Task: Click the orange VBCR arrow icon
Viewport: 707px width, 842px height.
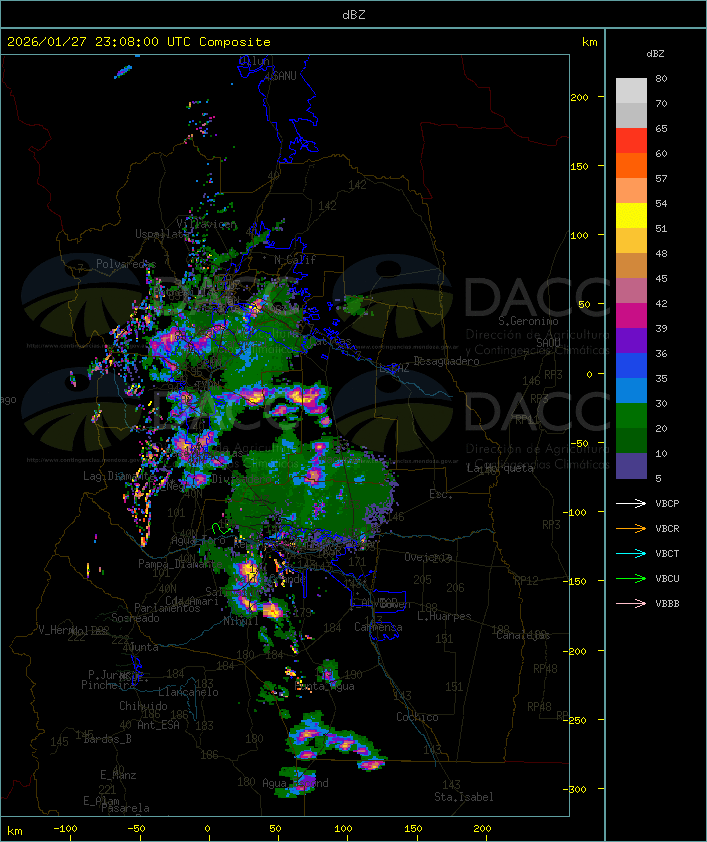Action: coord(631,528)
